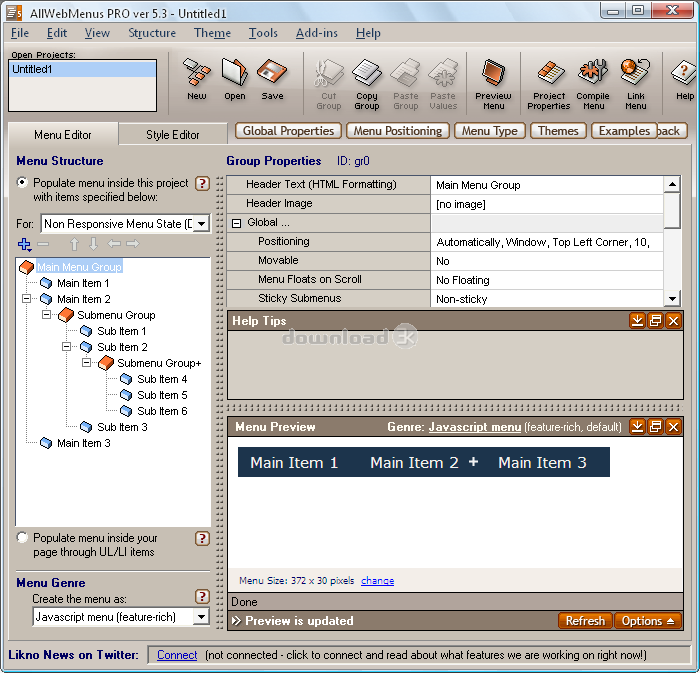
Task: Click the Examples button
Action: point(624,131)
